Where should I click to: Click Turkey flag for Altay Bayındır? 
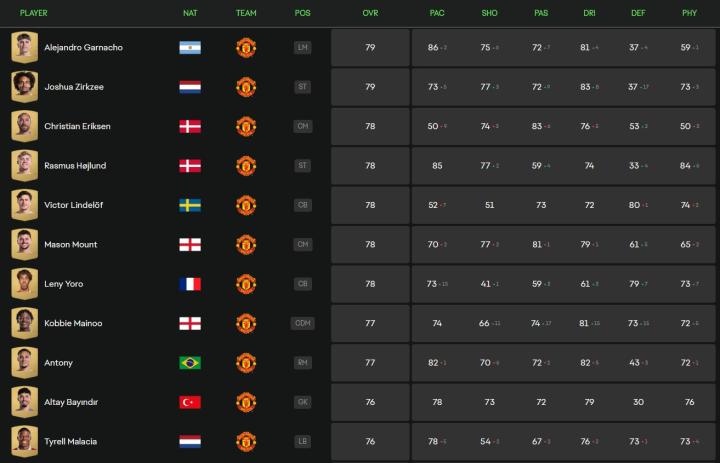pyautogui.click(x=190, y=402)
